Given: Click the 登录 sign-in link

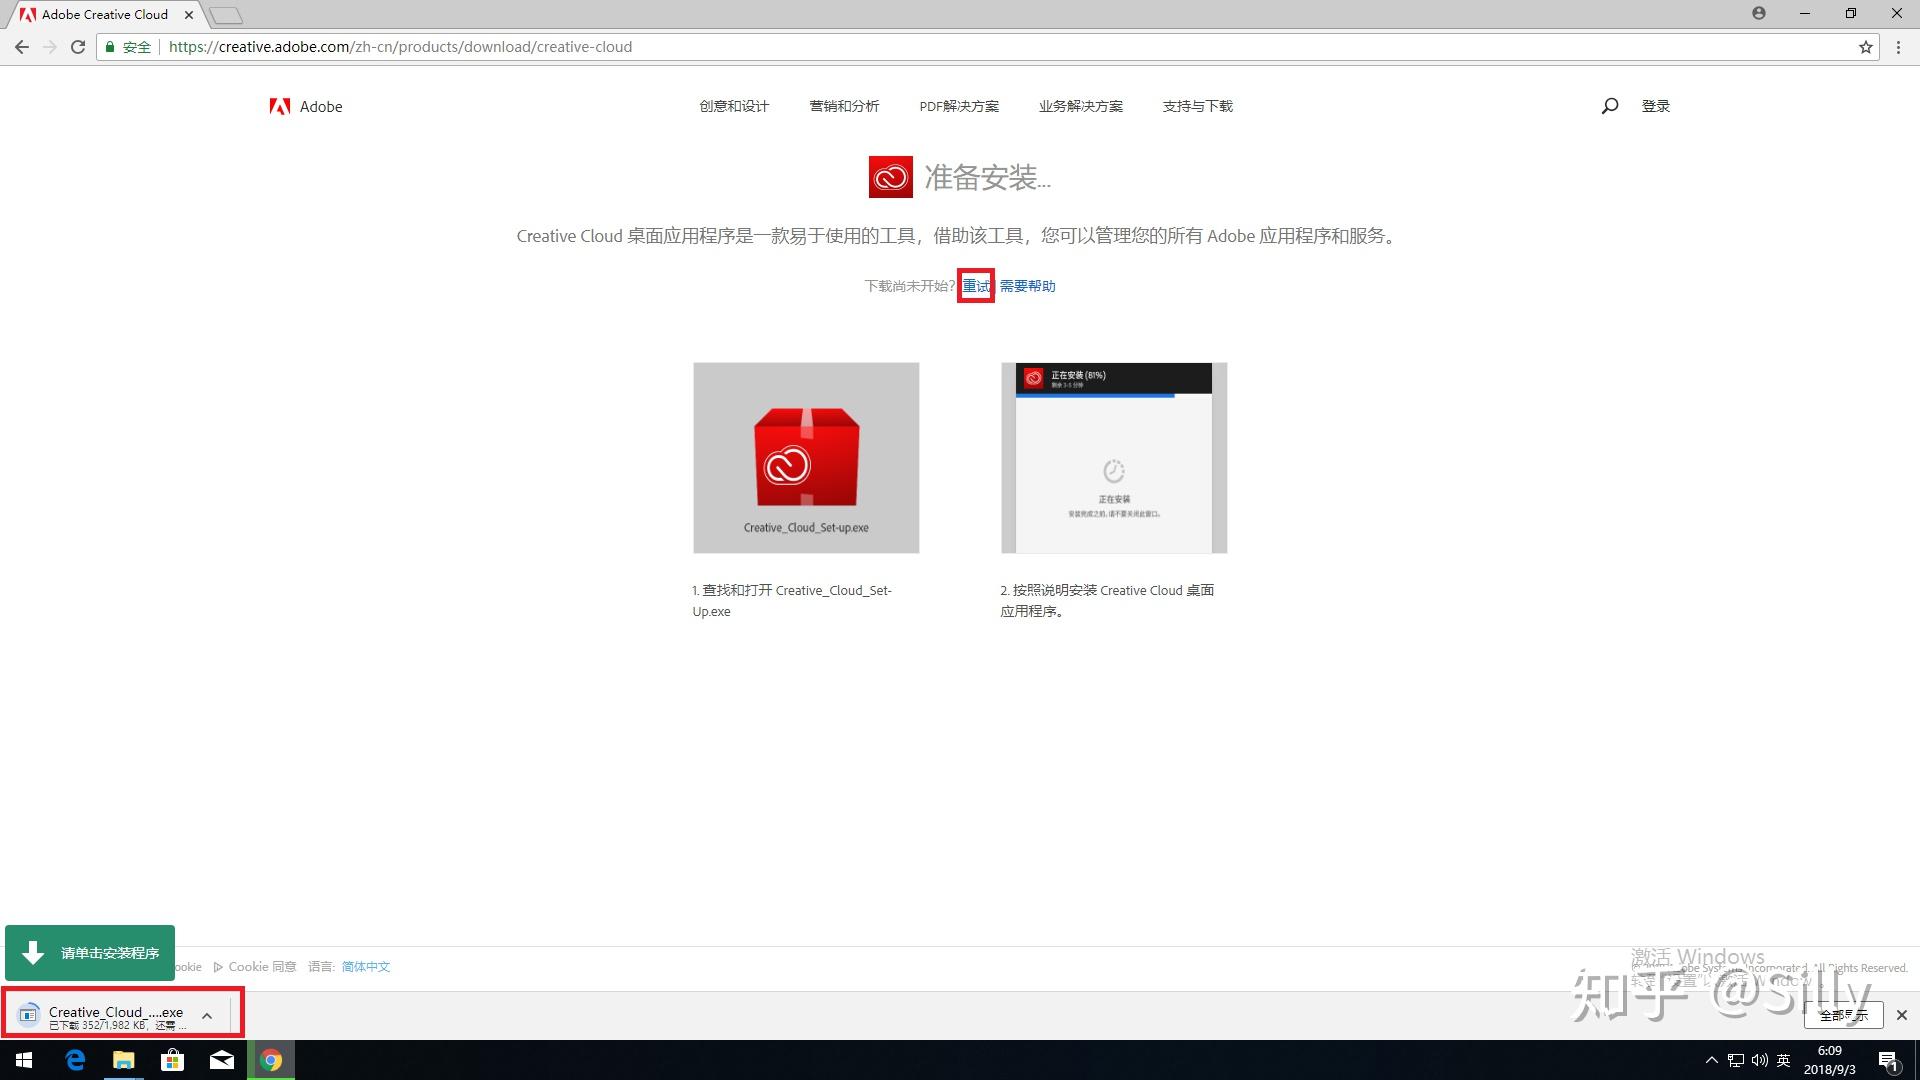Looking at the screenshot, I should (1655, 106).
